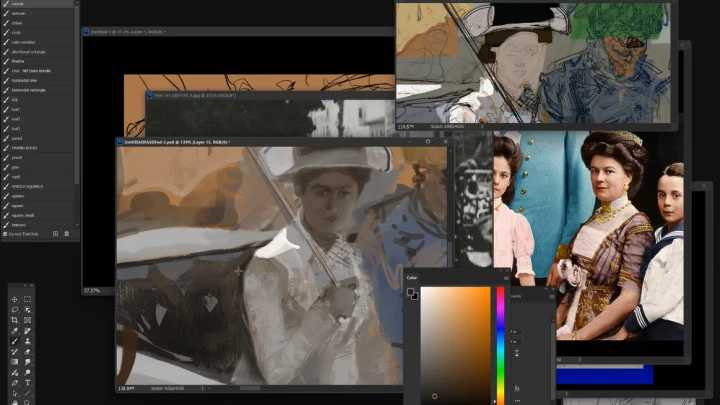Click the foreground color swatch in Color panel
Viewport: 720px width, 405px height.
[411, 292]
